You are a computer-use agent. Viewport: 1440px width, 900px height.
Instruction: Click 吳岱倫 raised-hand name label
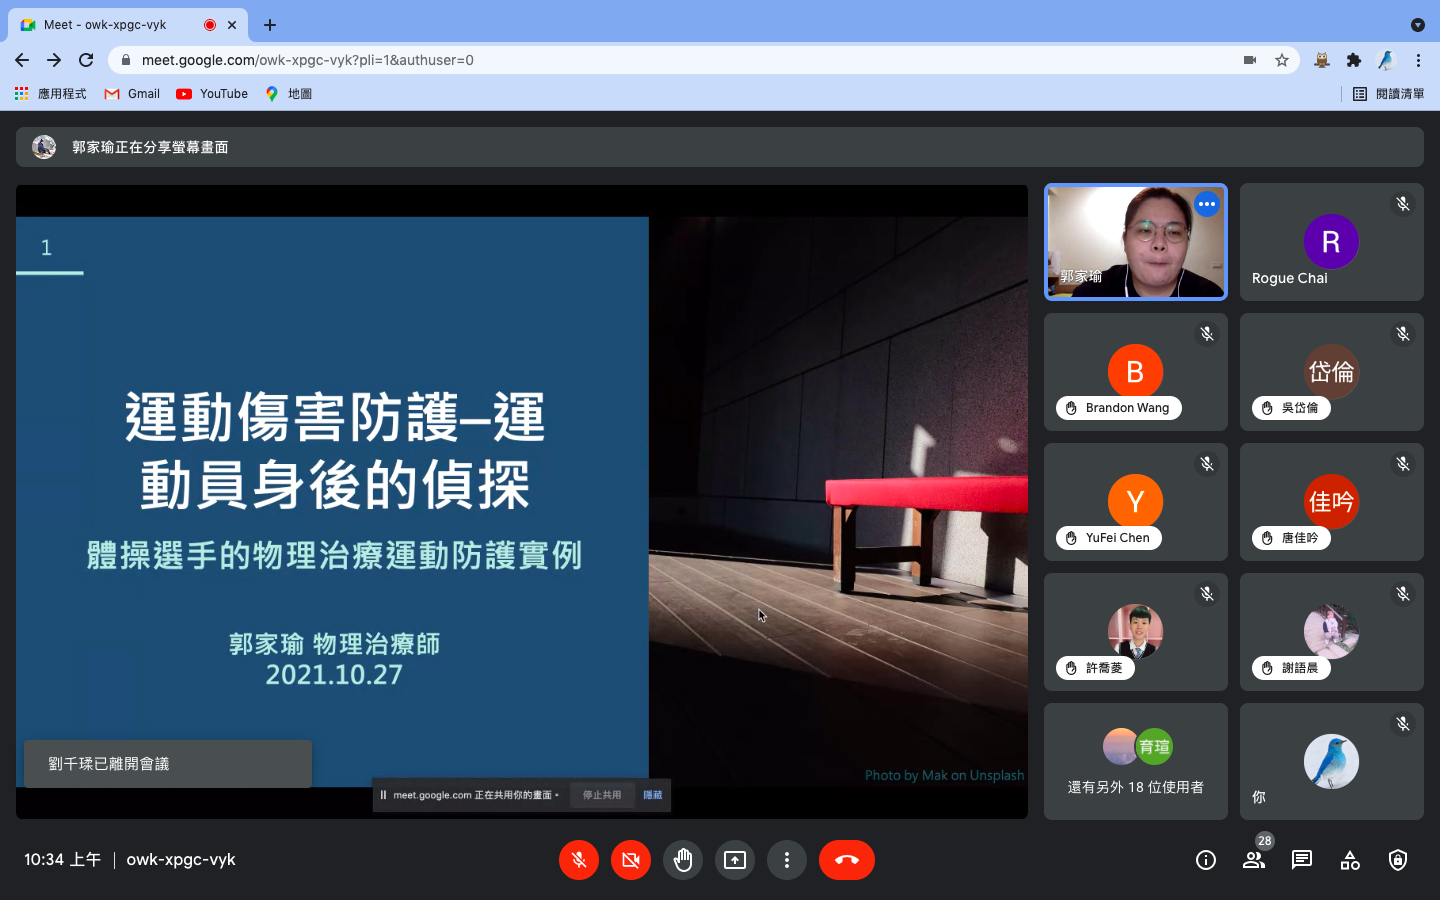(1291, 408)
